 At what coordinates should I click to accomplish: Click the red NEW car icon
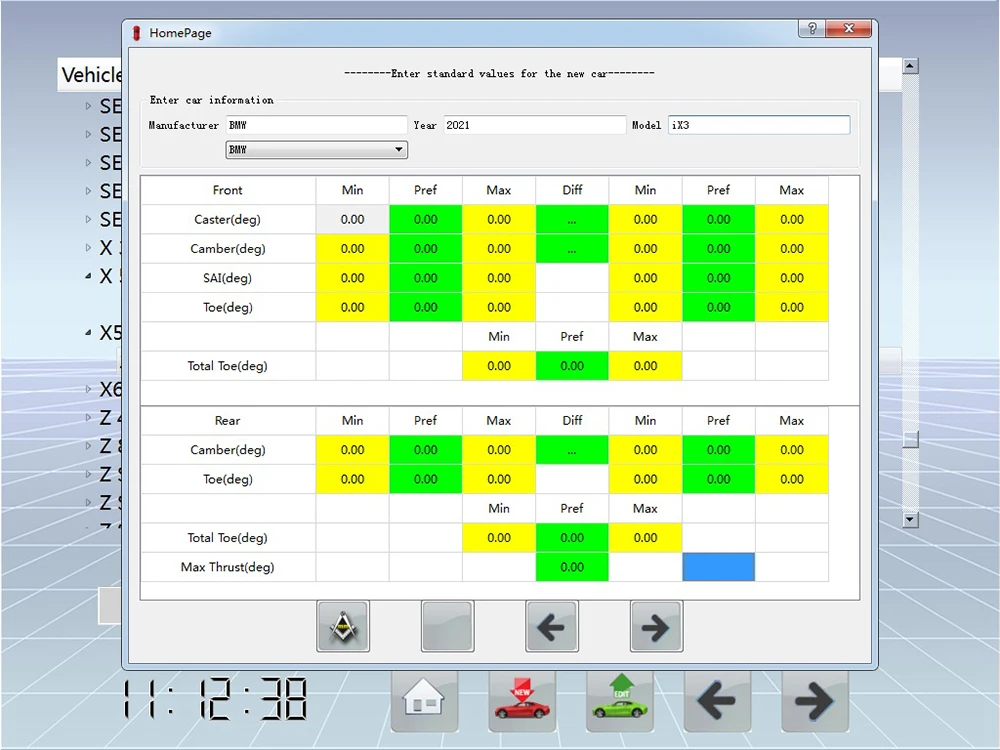pos(522,700)
